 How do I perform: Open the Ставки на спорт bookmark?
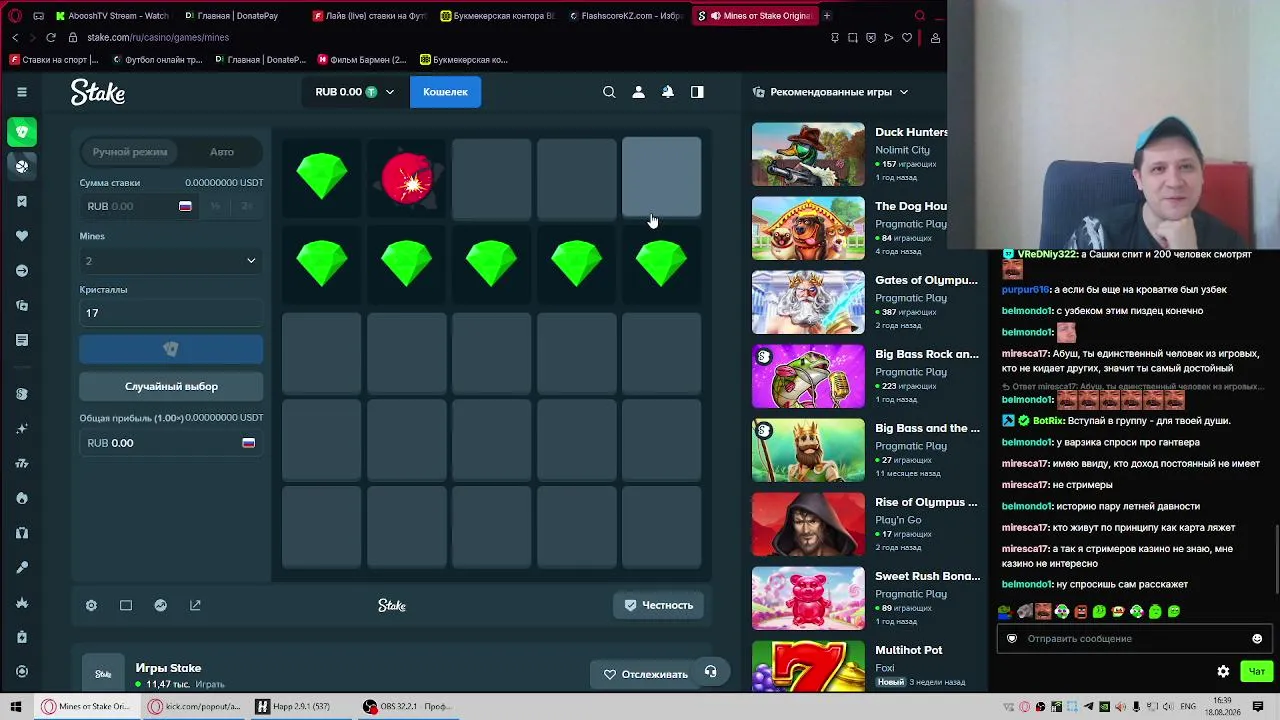(54, 60)
